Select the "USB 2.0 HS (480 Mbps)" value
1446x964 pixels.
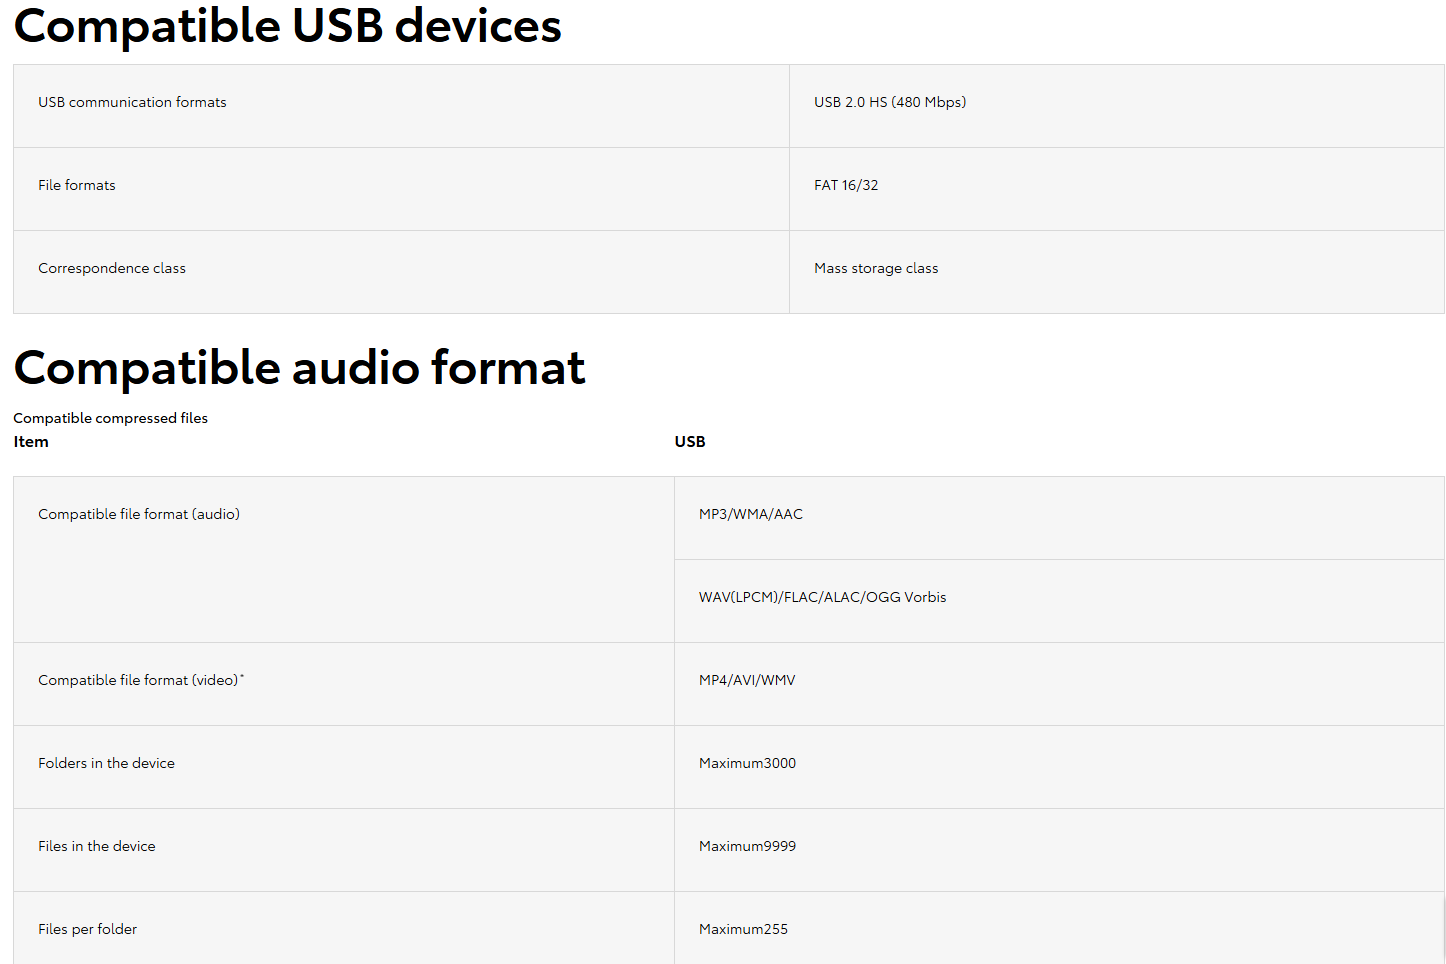(889, 102)
